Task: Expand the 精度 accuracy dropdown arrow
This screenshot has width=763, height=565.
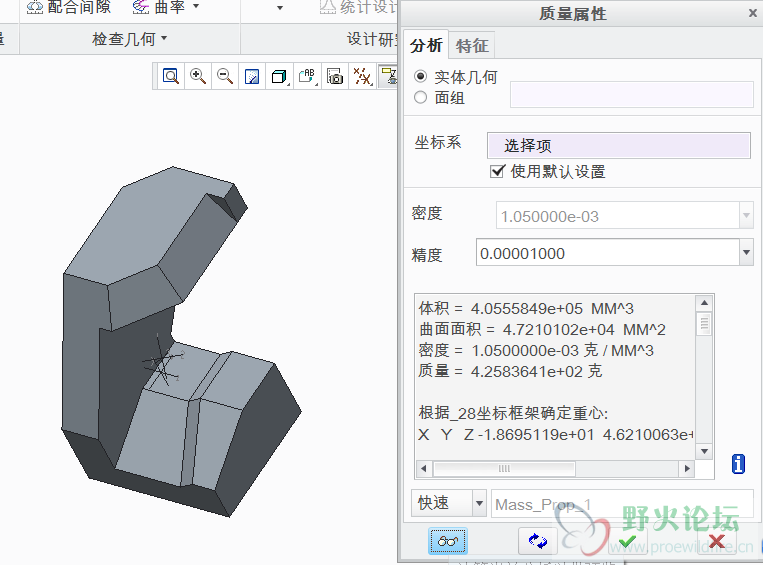Action: tap(745, 253)
